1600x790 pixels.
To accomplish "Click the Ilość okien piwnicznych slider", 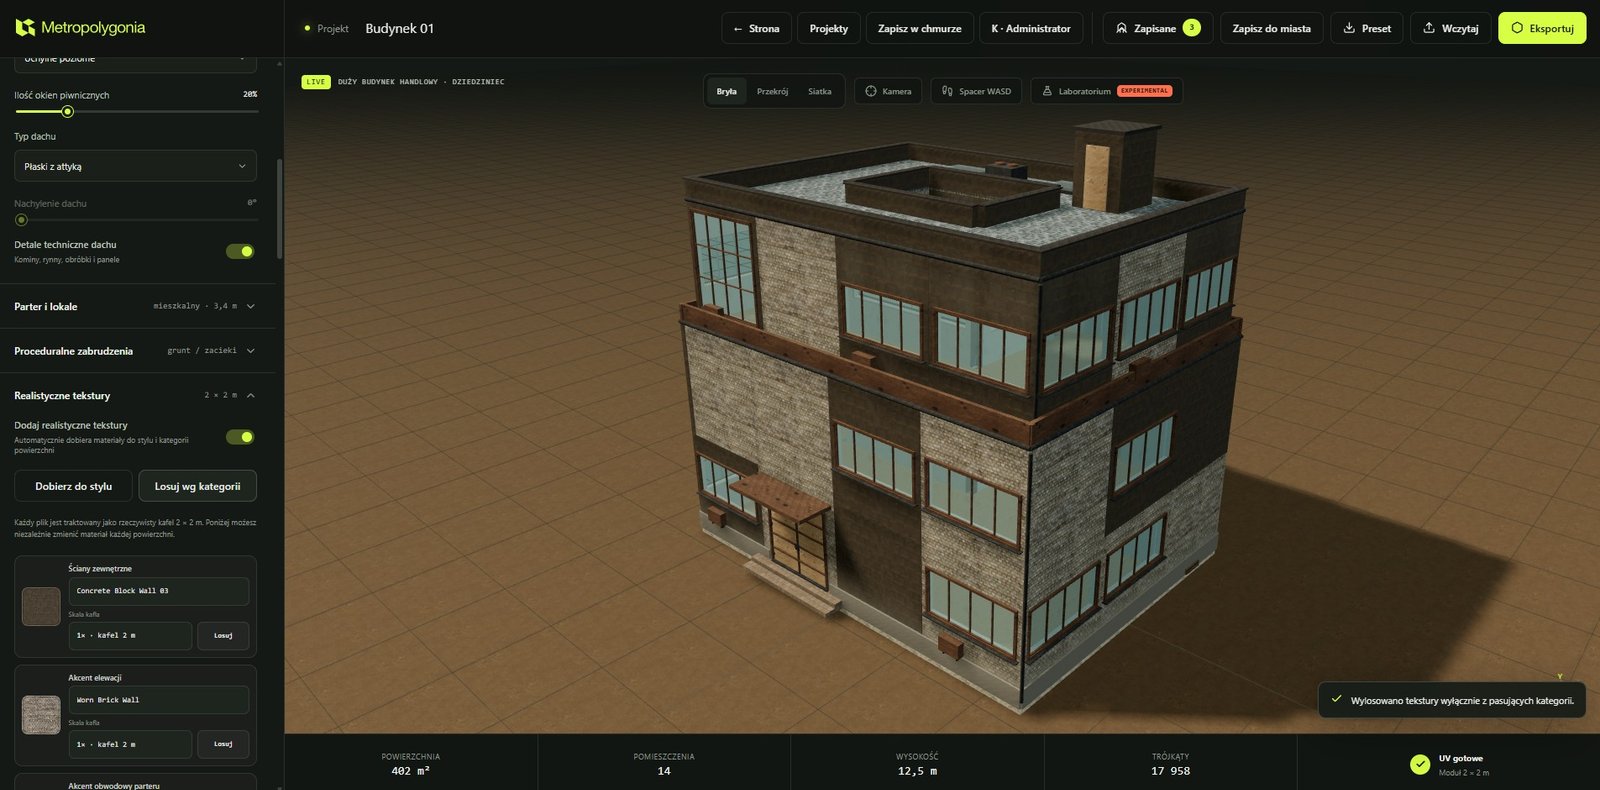I will 136,111.
